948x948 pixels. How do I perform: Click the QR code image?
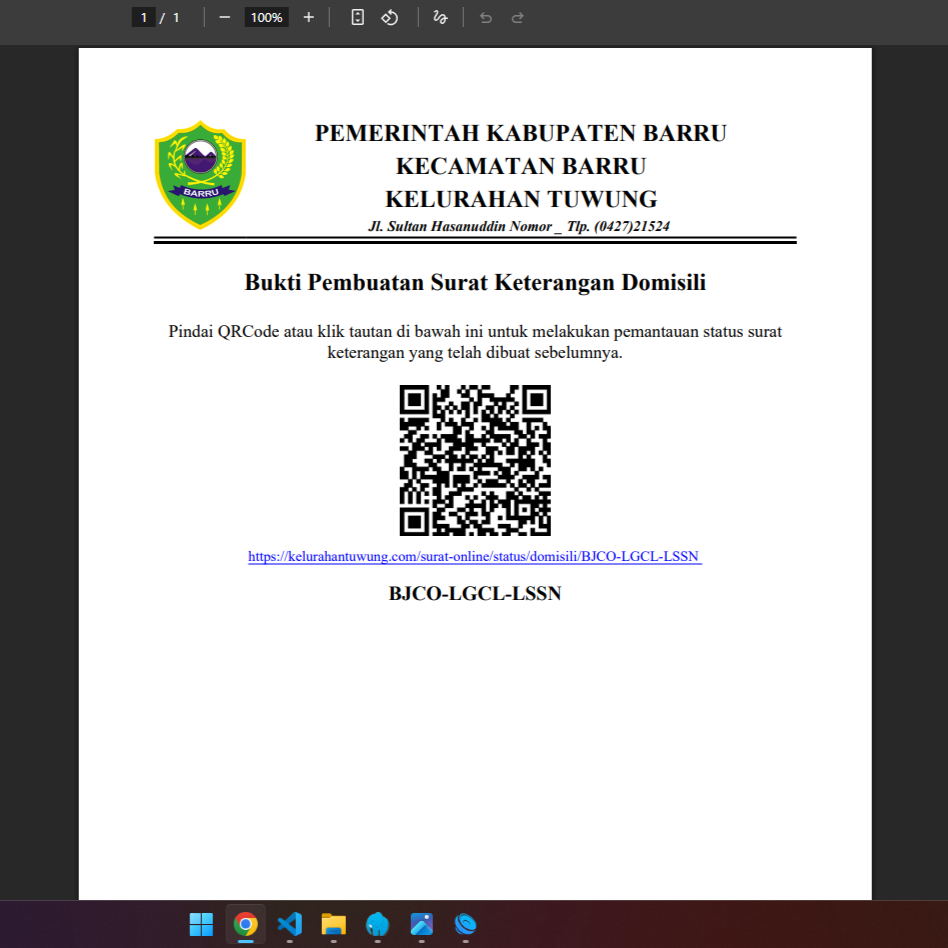pyautogui.click(x=475, y=460)
